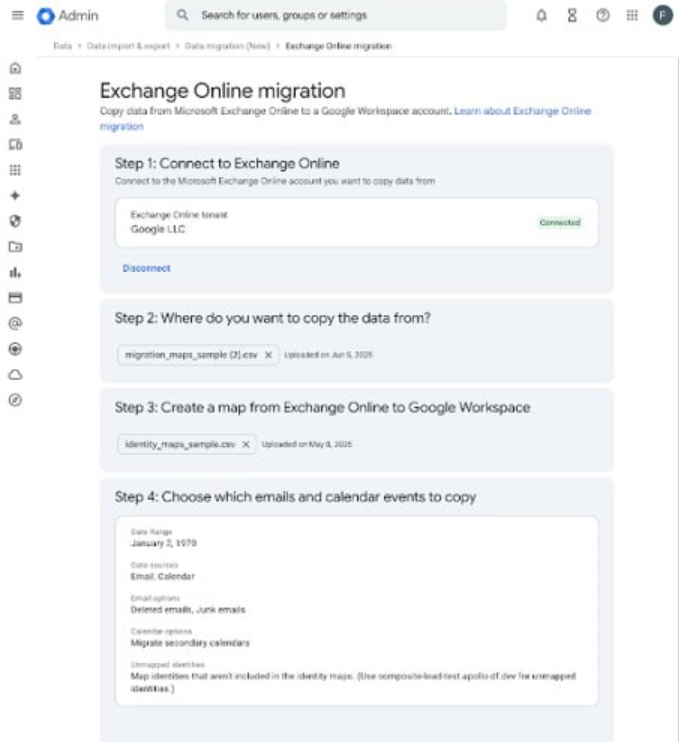The image size is (679, 742).
Task: Open Directory users icon in sidebar
Action: 15,119
